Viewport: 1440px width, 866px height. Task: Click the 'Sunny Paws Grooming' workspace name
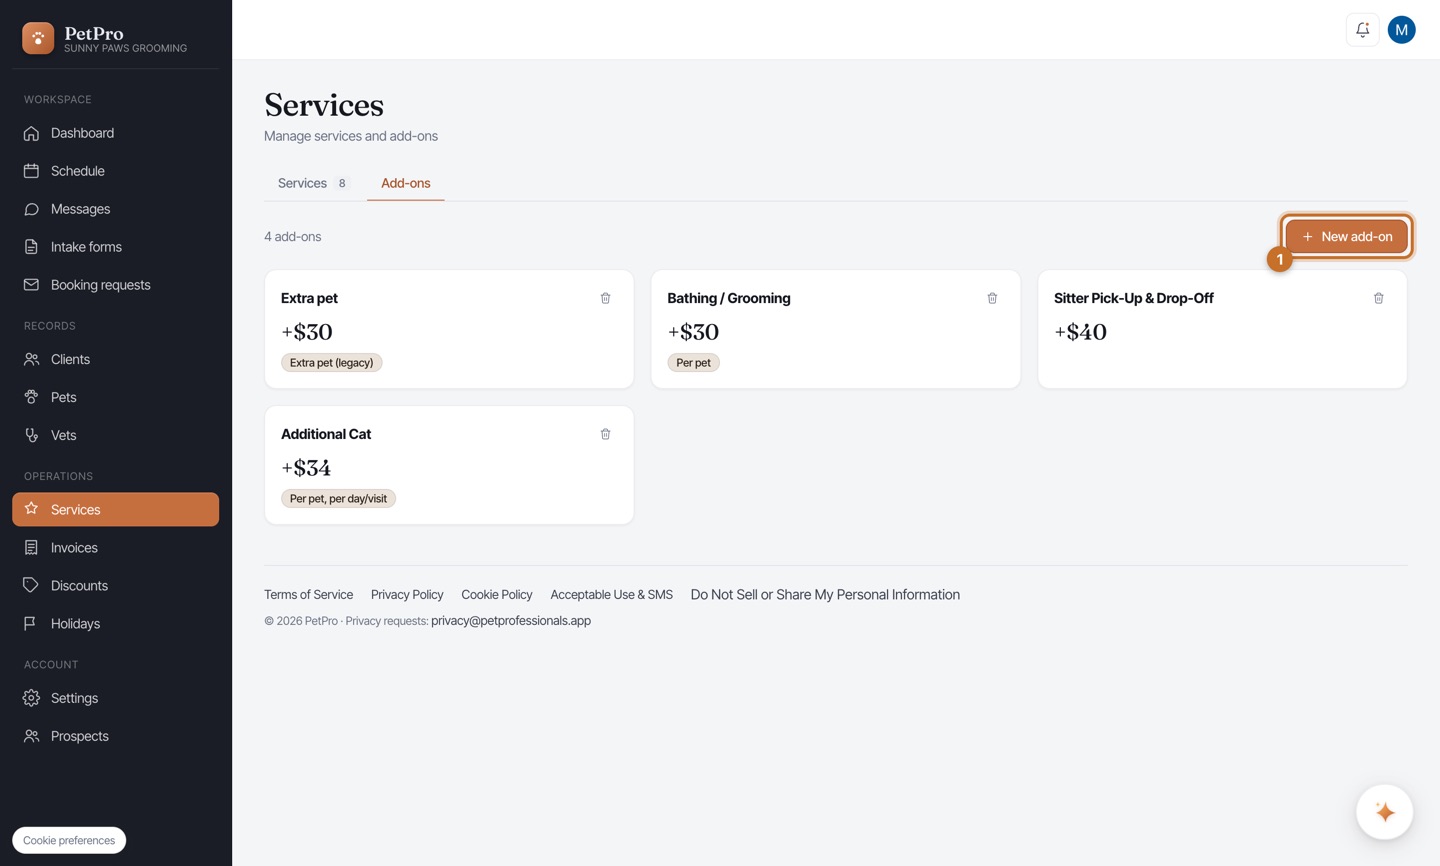pos(125,48)
